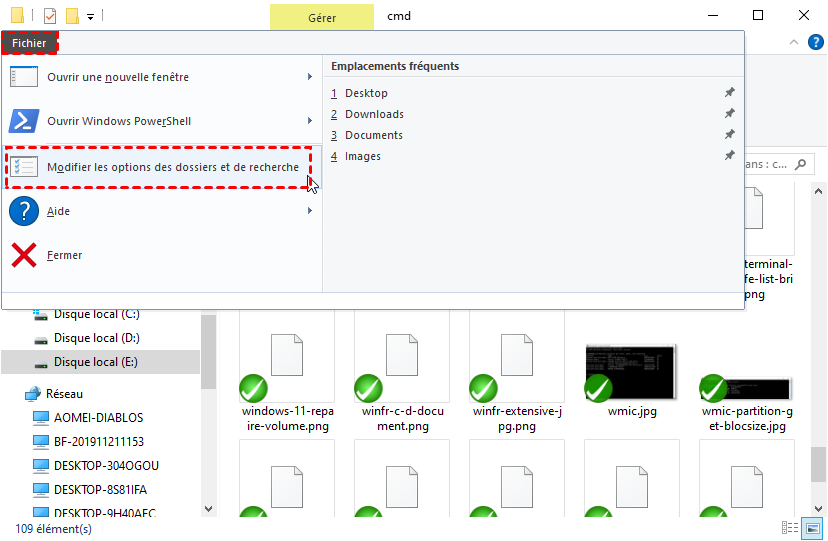Click the red X Fermer icon
828x541 pixels.
pyautogui.click(x=23, y=256)
